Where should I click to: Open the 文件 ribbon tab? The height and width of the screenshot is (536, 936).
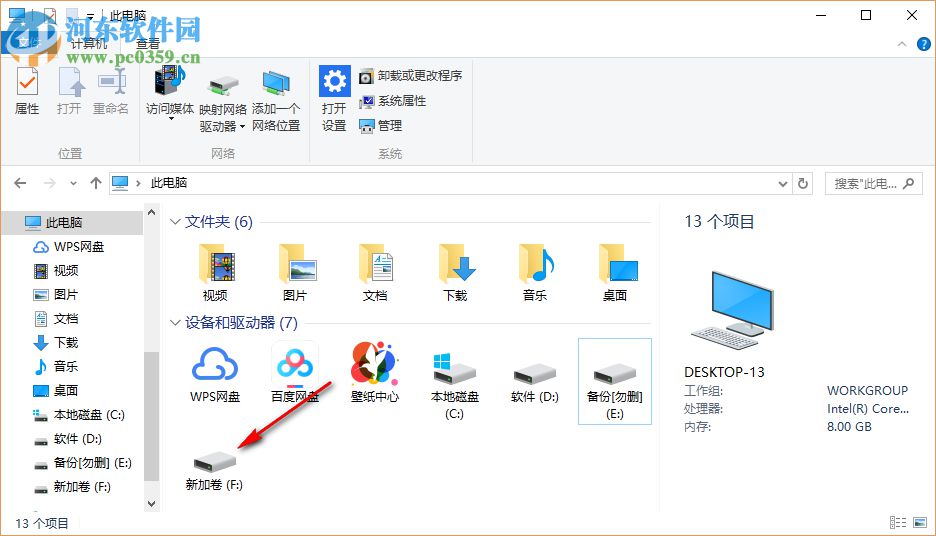click(30, 43)
